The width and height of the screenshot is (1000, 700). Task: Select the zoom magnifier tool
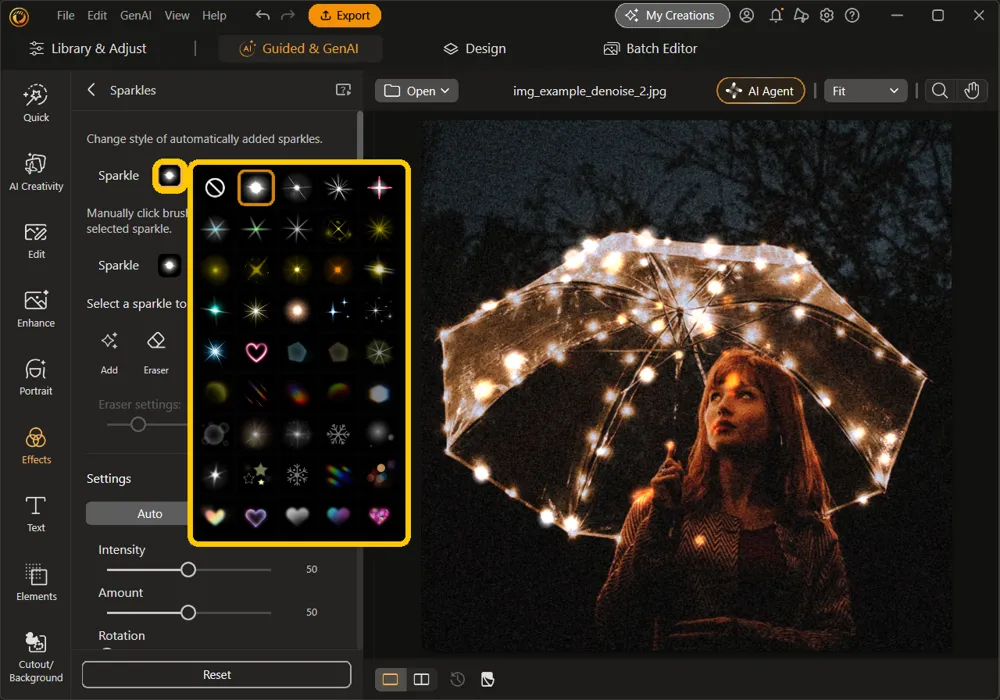pyautogui.click(x=939, y=91)
